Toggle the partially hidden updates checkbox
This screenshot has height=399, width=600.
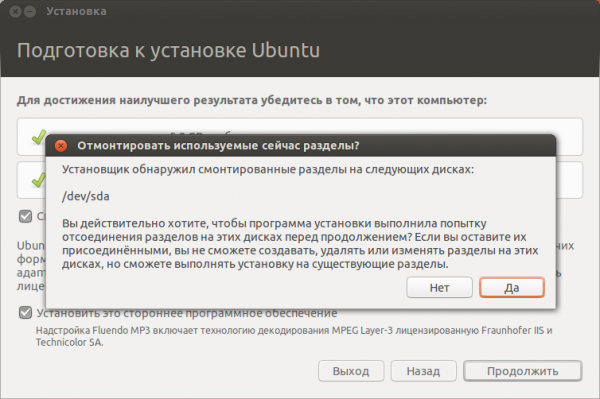point(25,216)
